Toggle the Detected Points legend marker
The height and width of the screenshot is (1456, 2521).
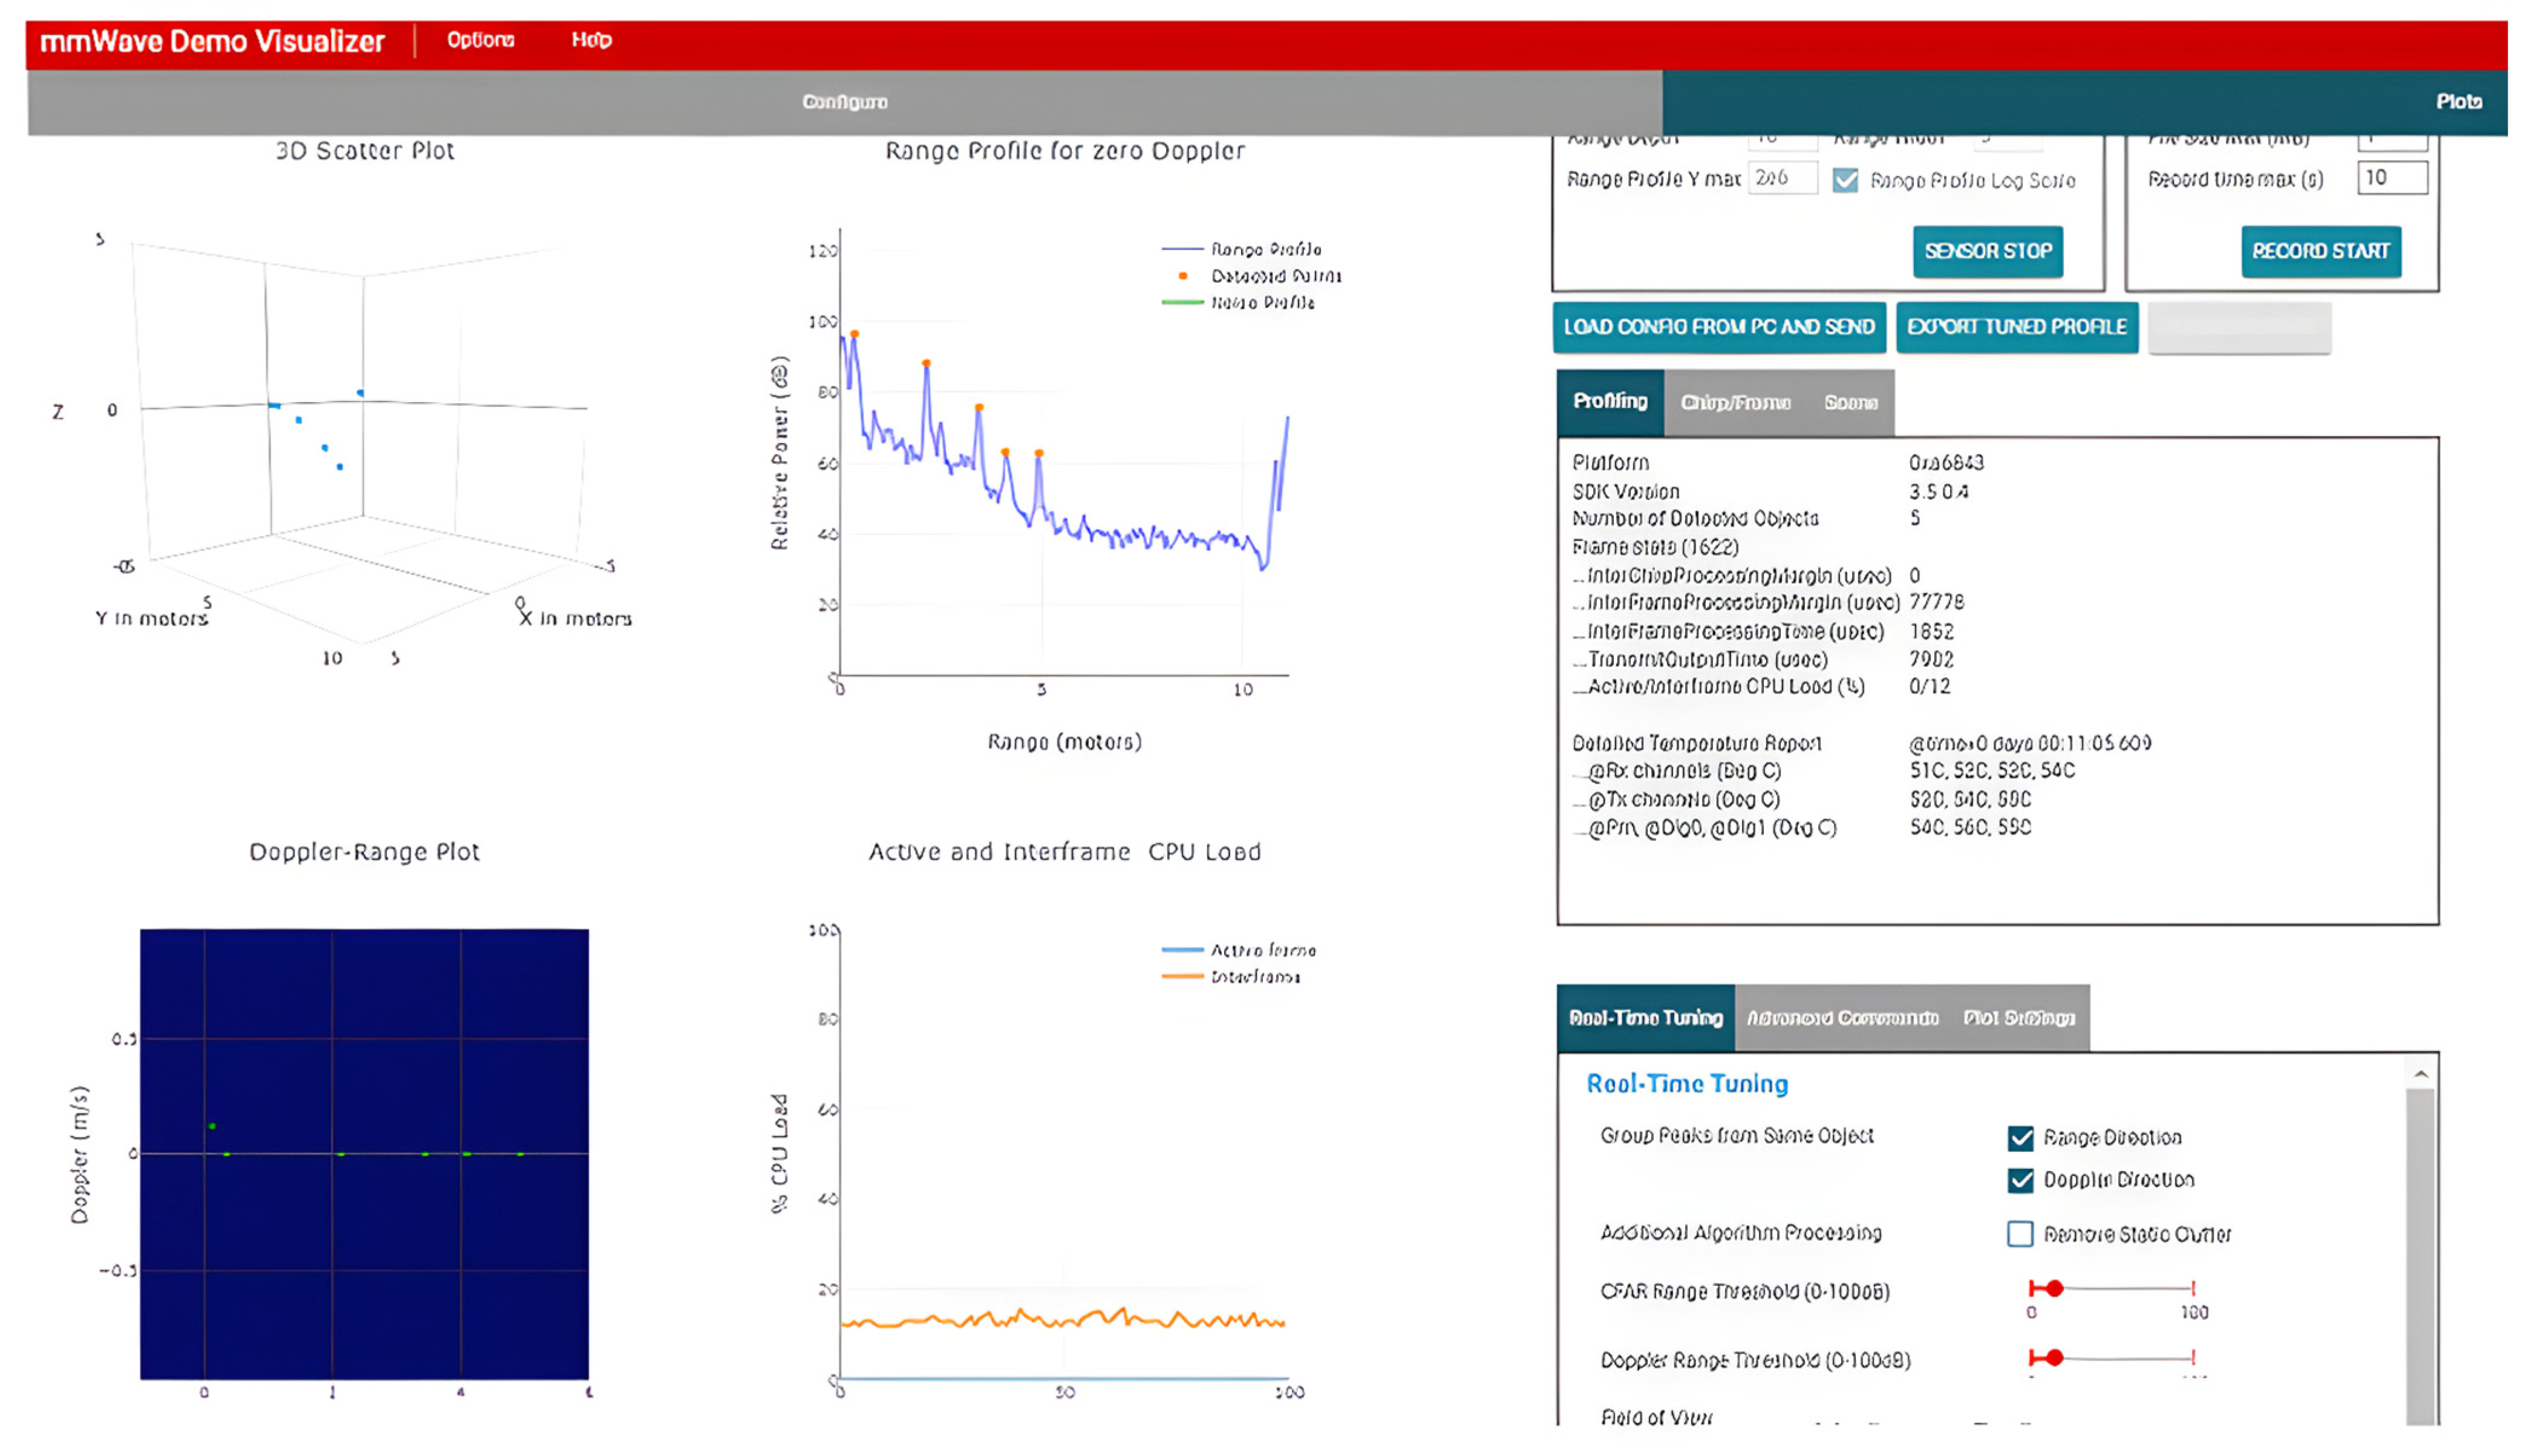pyautogui.click(x=1183, y=276)
